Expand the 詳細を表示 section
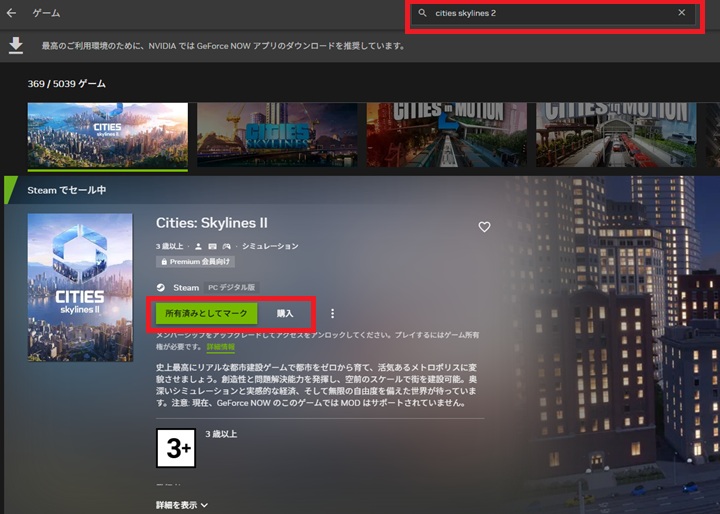 coord(182,505)
